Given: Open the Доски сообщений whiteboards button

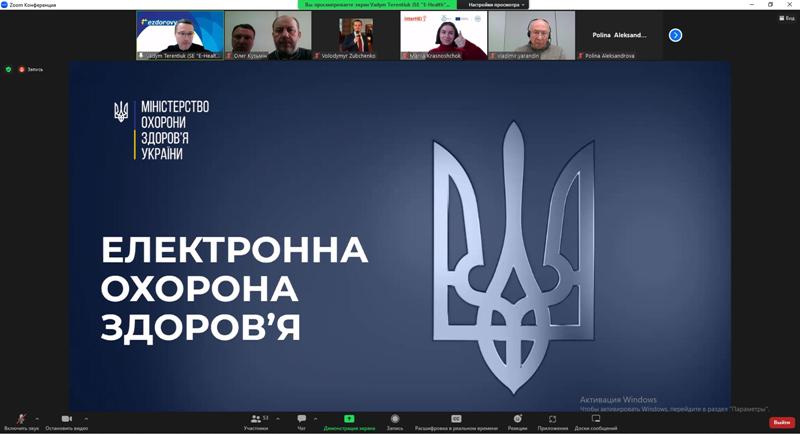Looking at the screenshot, I should click(596, 423).
